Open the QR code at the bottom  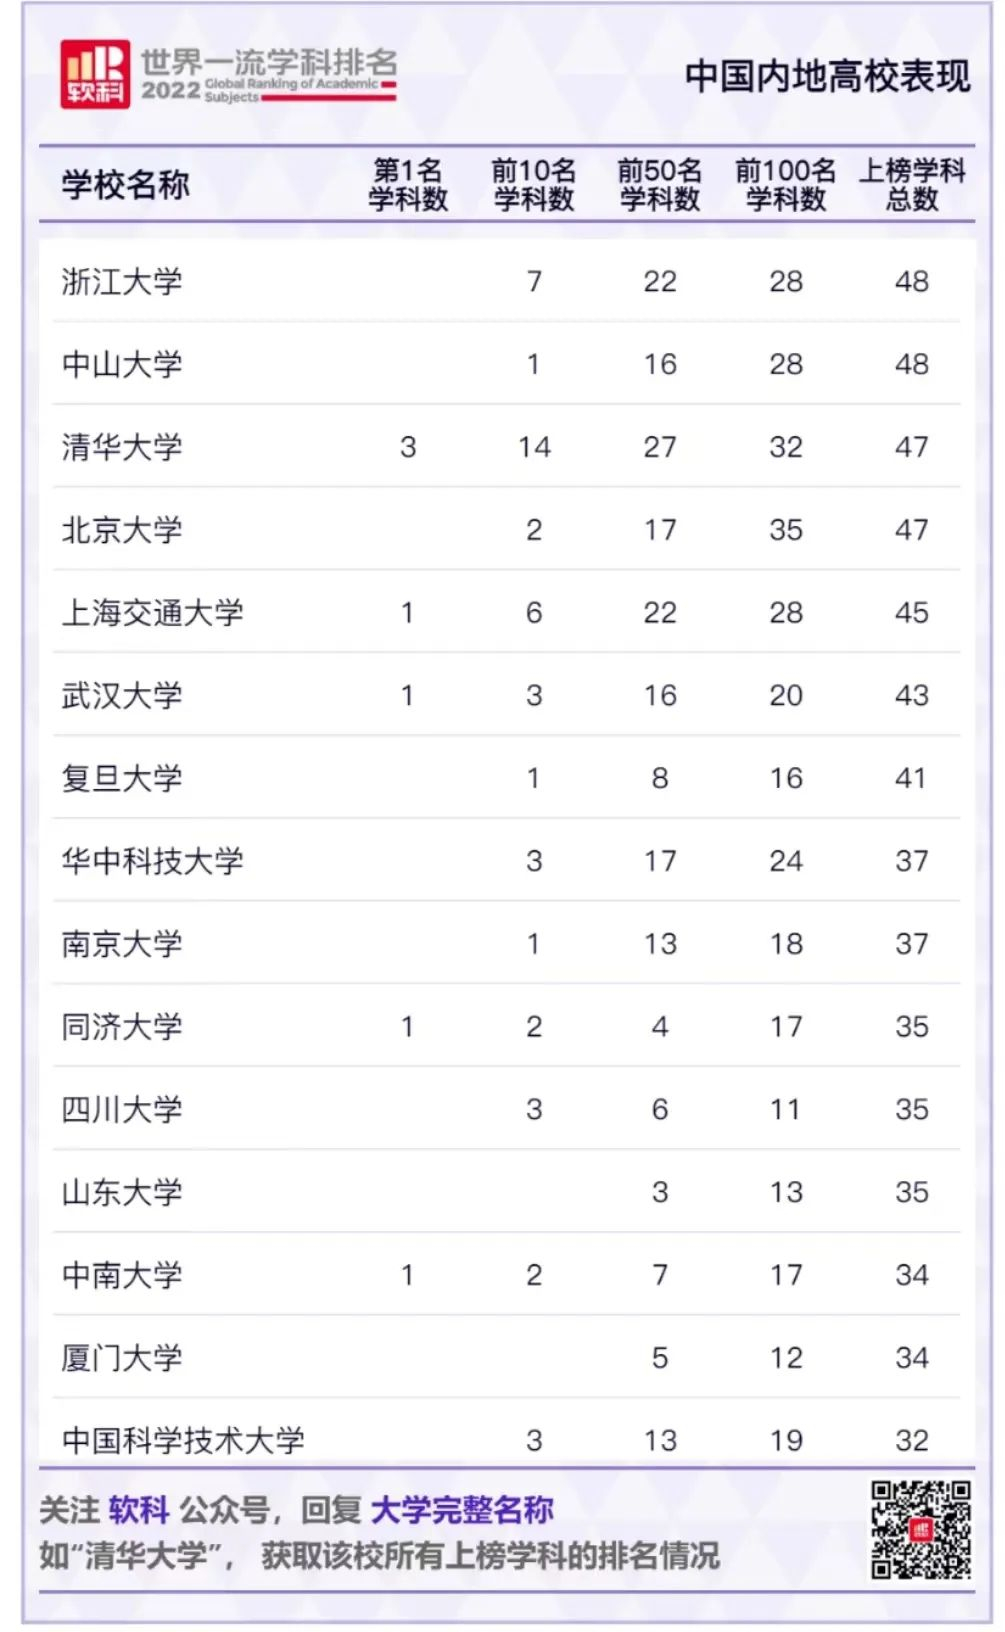point(921,1529)
